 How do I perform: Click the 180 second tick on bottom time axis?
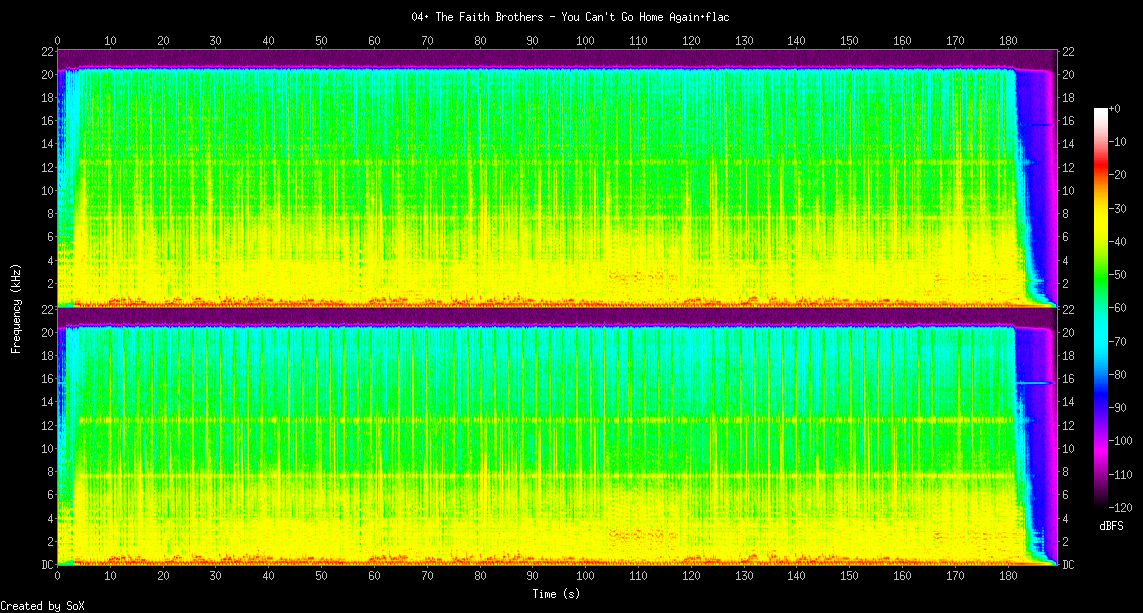(x=1008, y=577)
